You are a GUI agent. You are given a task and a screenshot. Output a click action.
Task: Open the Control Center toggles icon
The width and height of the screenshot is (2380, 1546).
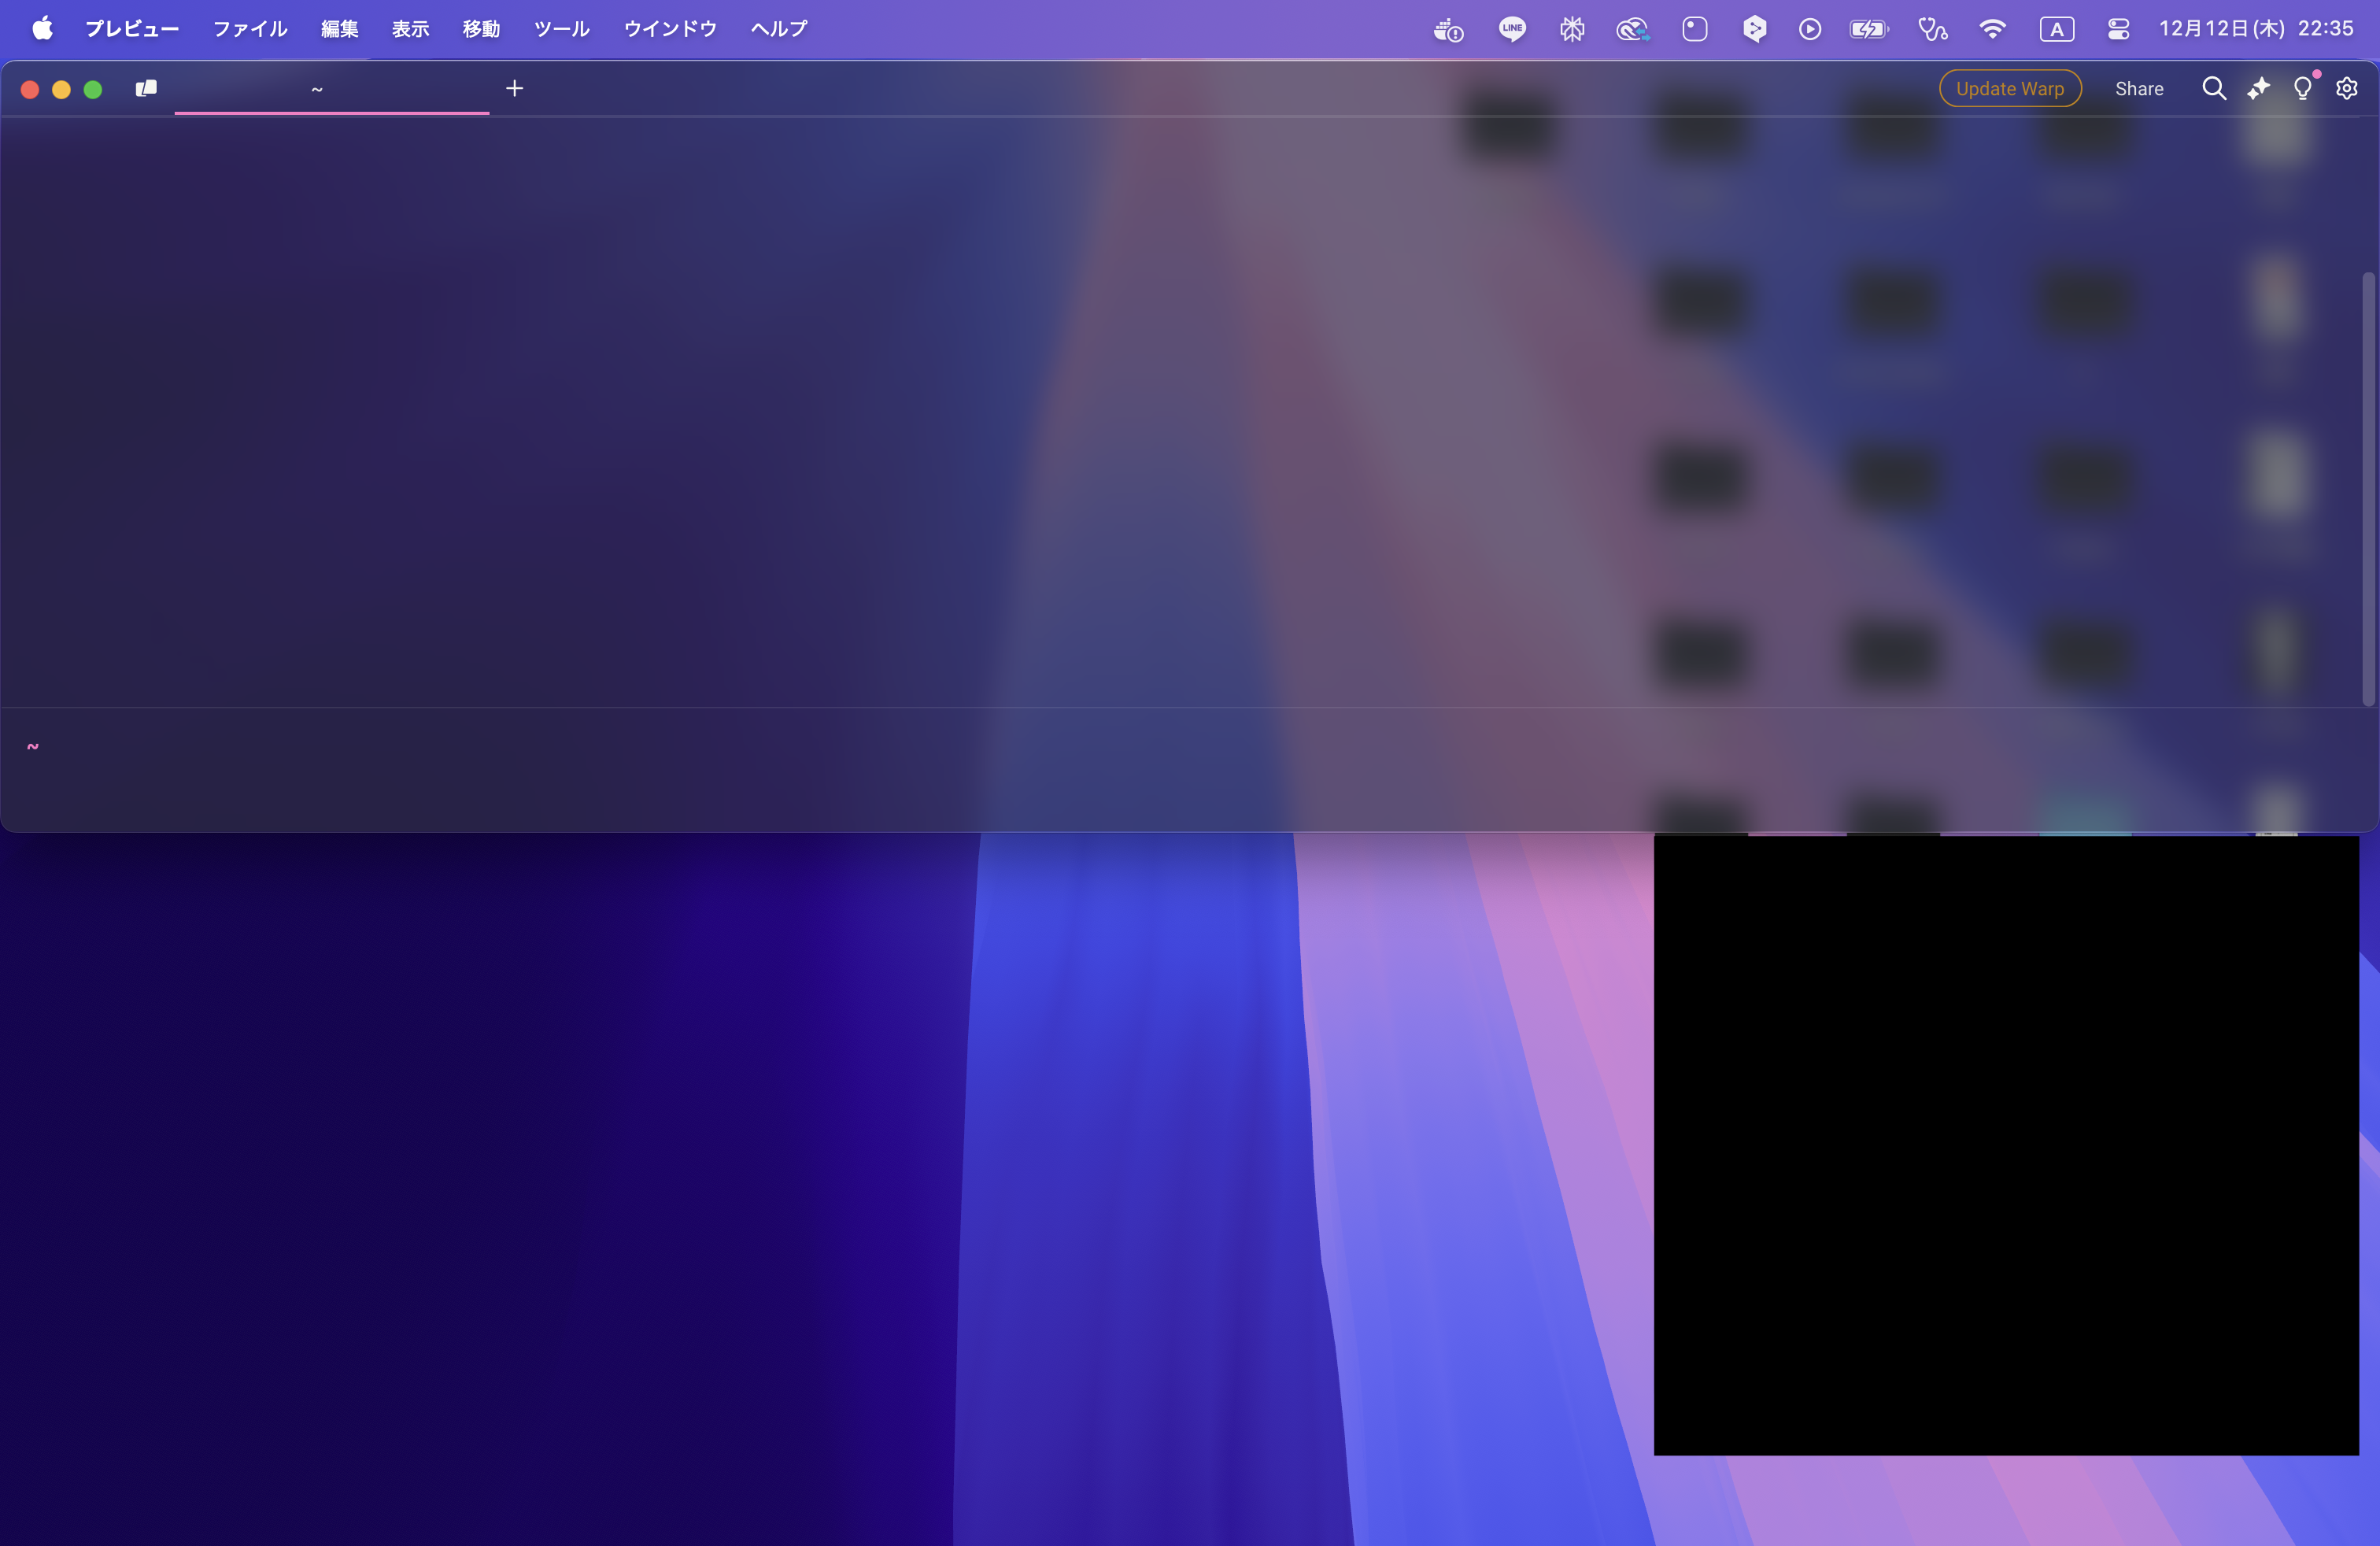[2117, 30]
